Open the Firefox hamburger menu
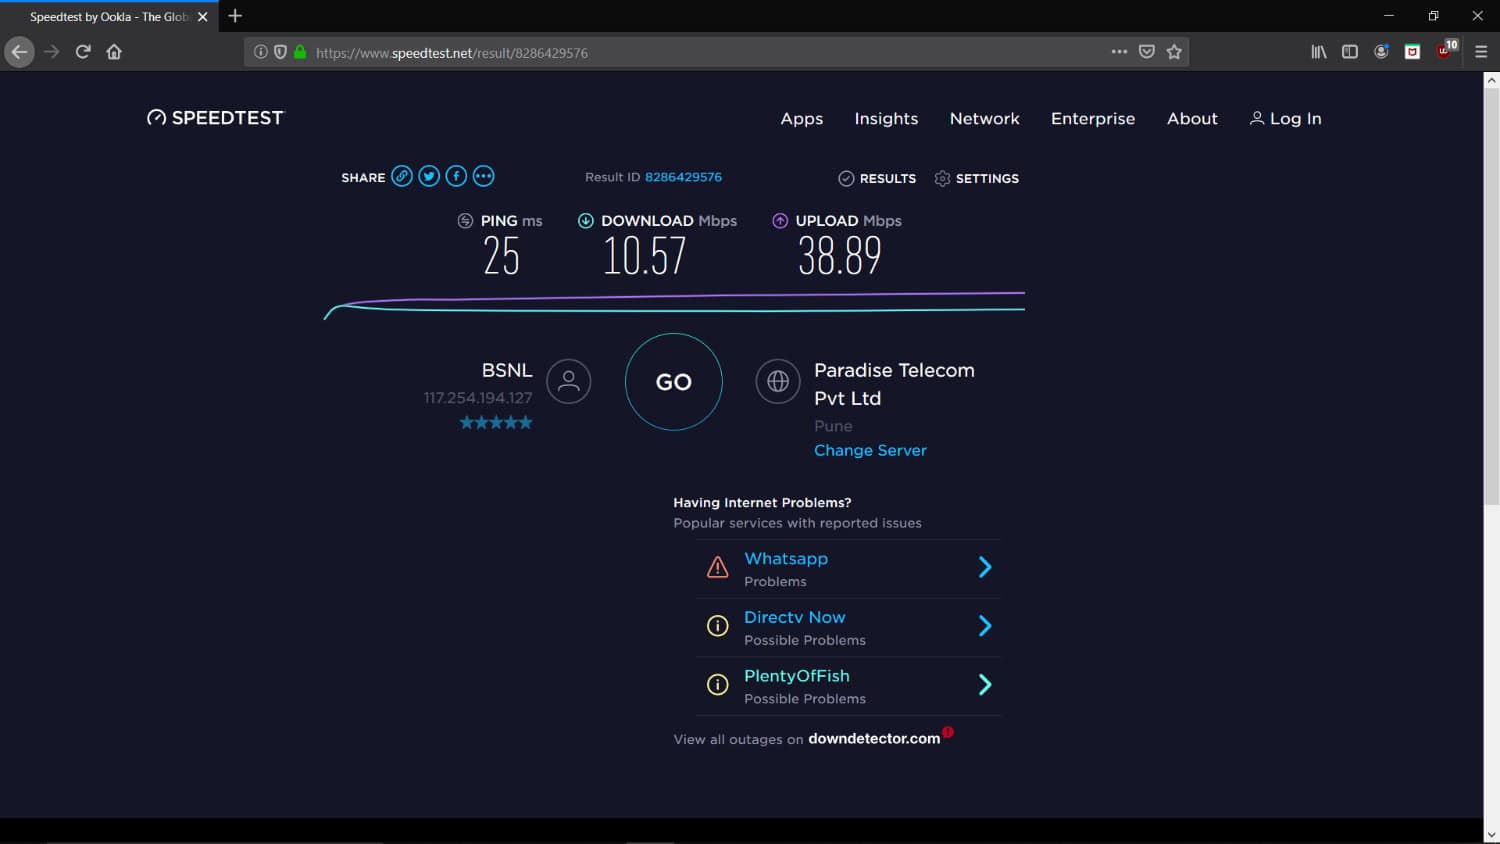The height and width of the screenshot is (844, 1500). pos(1481,52)
